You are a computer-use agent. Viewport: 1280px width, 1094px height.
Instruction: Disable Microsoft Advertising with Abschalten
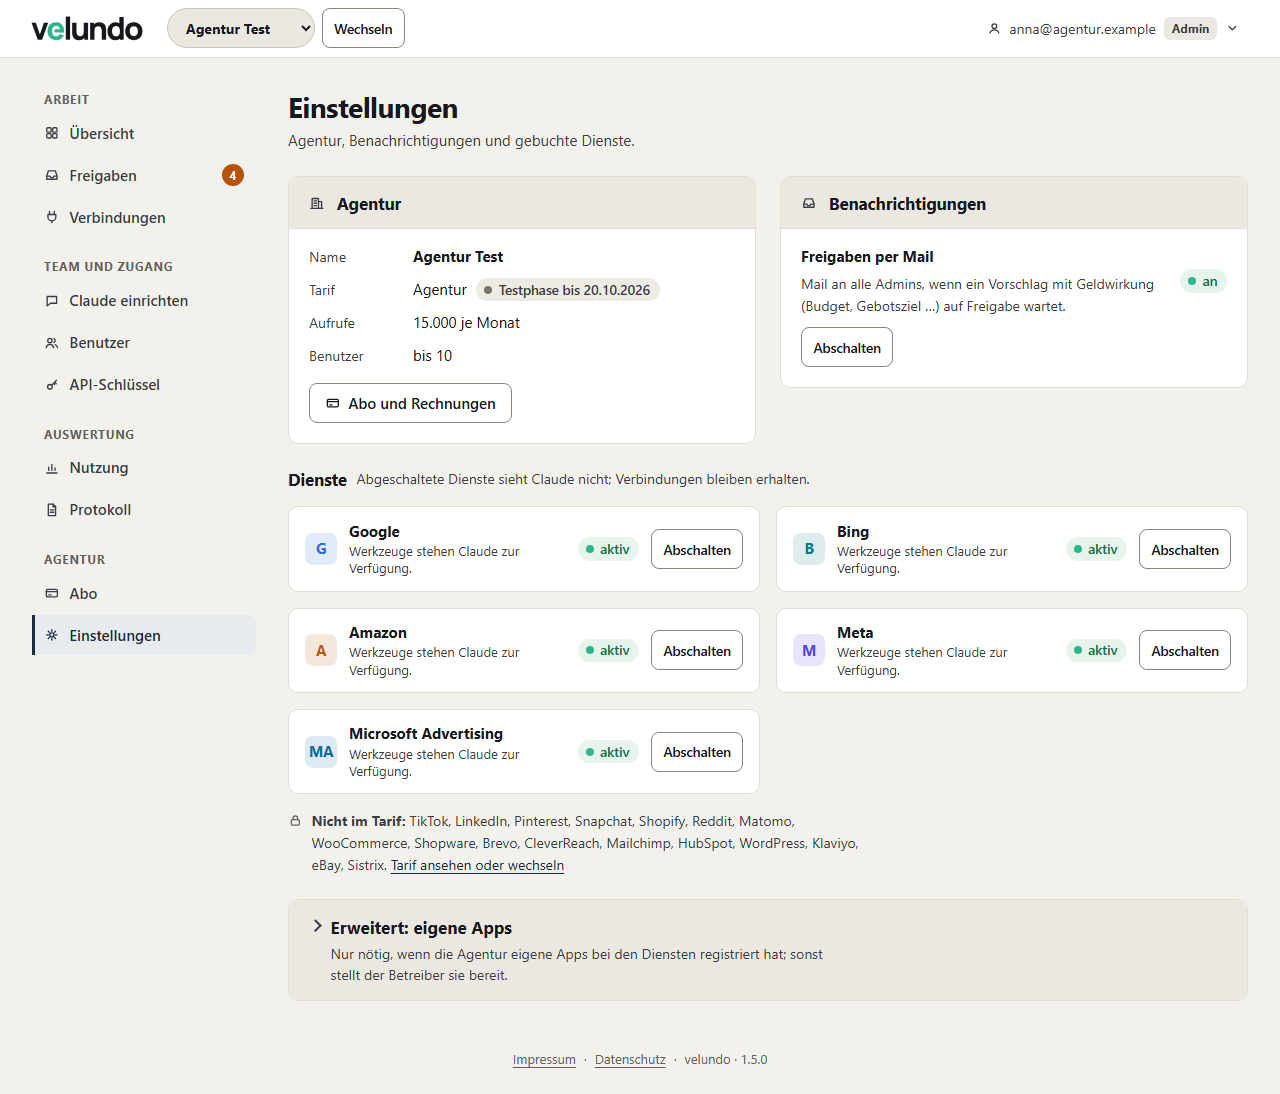coord(697,751)
